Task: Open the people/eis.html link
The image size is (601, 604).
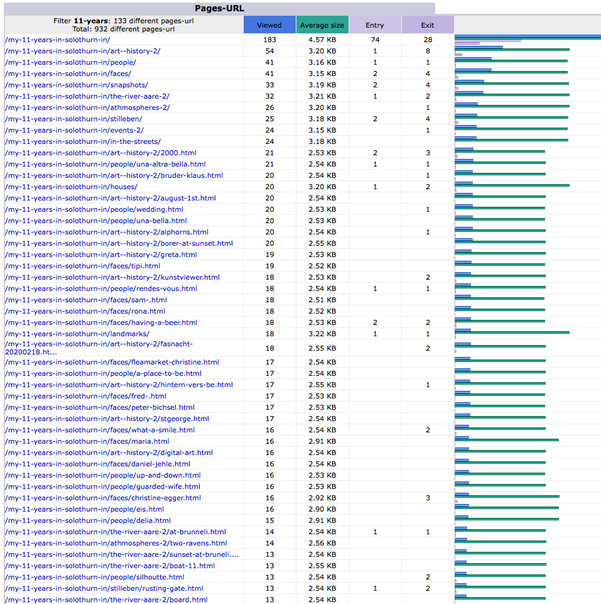Action: click(x=84, y=509)
